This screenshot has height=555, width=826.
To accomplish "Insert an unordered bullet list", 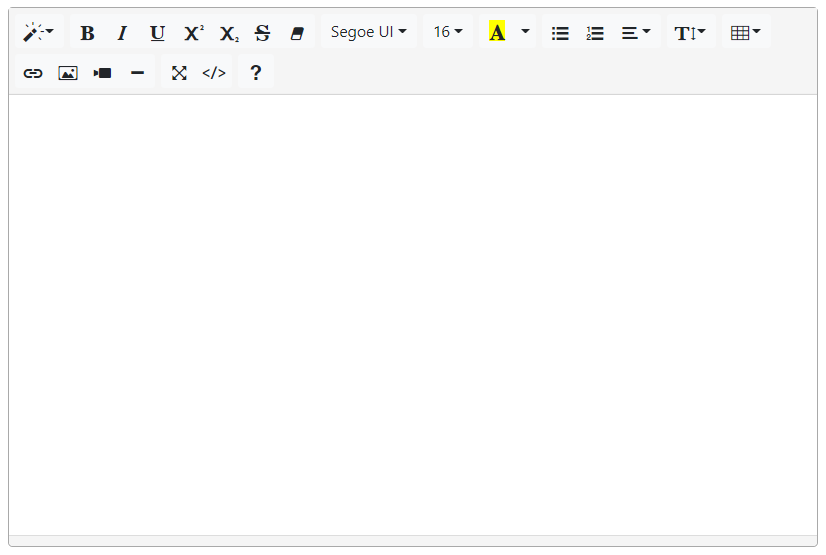I will click(560, 32).
